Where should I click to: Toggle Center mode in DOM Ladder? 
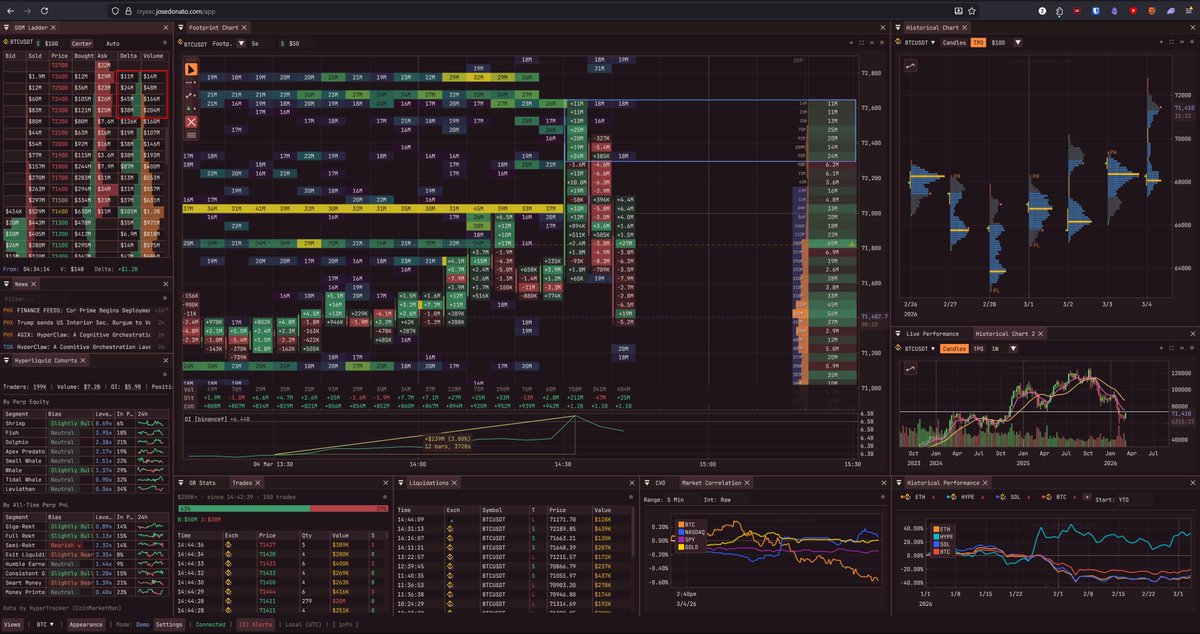81,44
